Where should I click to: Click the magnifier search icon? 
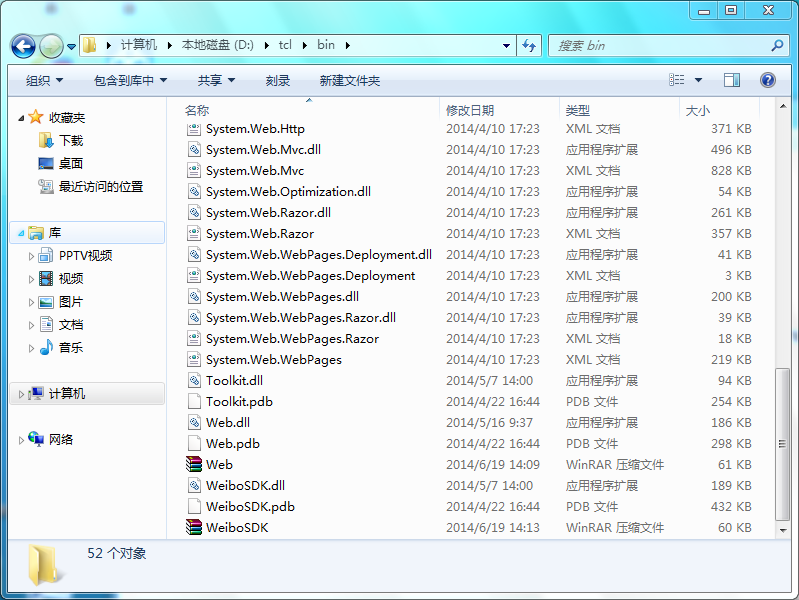coord(777,46)
